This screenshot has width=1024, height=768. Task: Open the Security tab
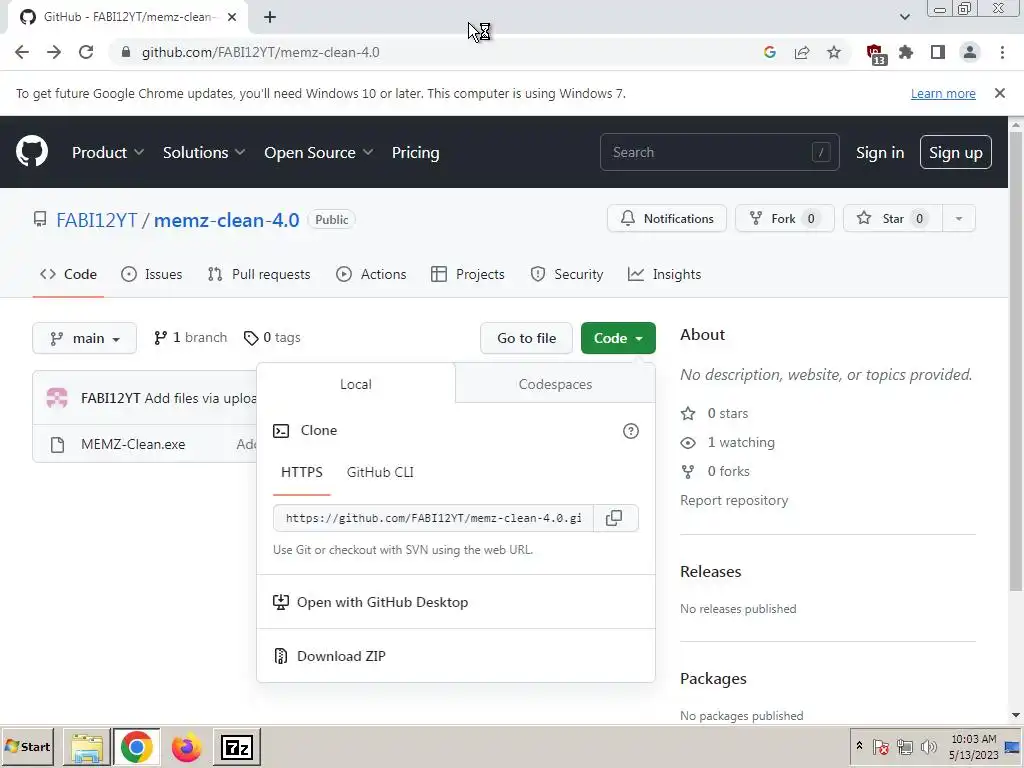(x=566, y=274)
